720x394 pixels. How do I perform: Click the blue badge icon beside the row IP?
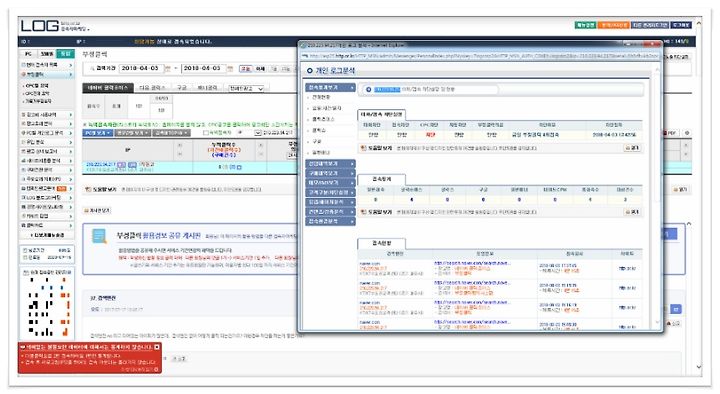132,164
